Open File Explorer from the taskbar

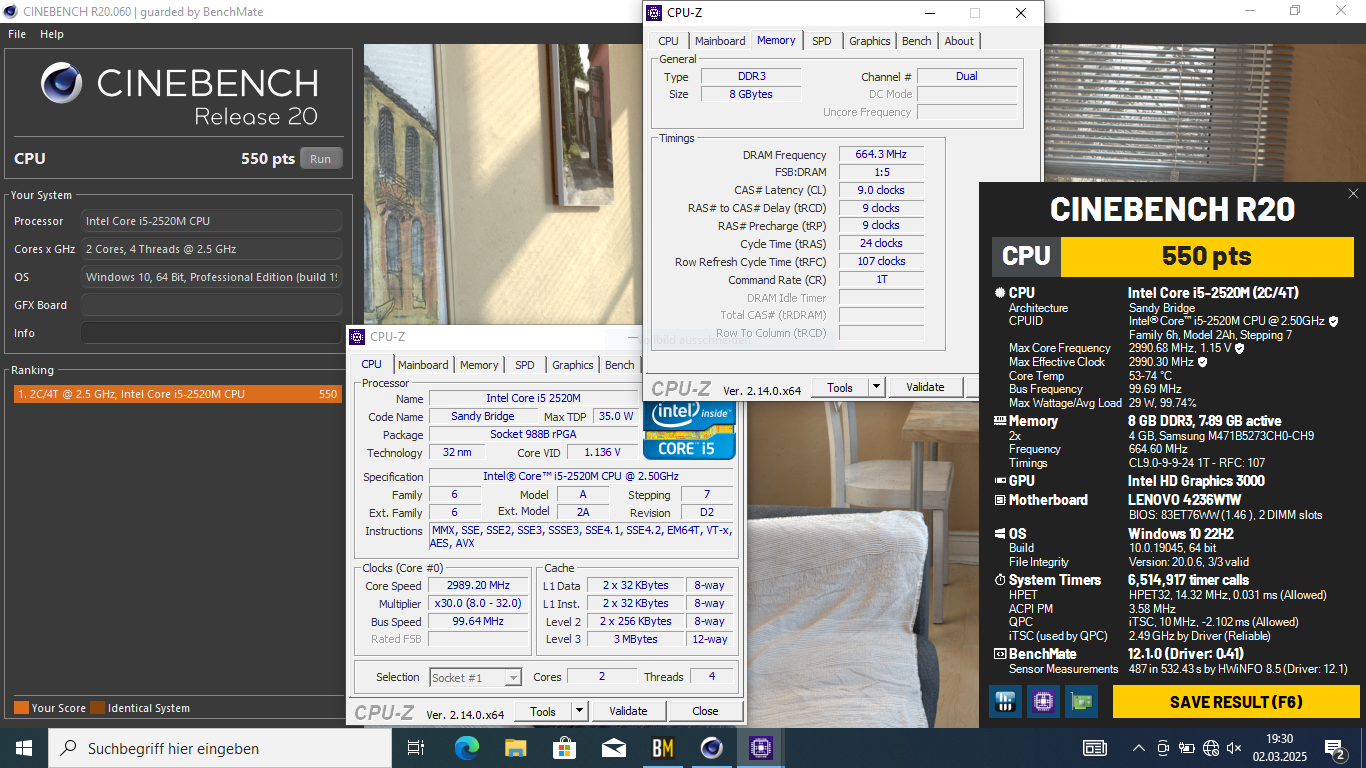[x=515, y=747]
